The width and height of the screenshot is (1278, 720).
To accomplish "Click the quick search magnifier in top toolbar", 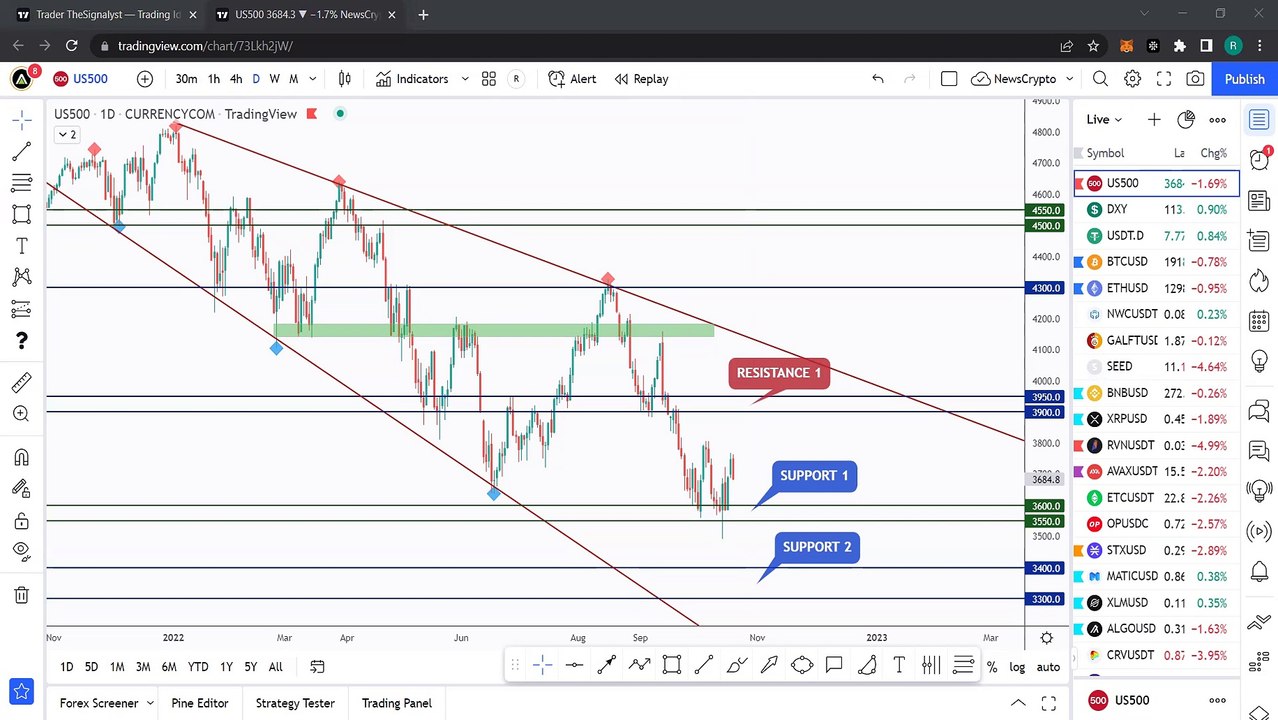I will (x=1100, y=79).
